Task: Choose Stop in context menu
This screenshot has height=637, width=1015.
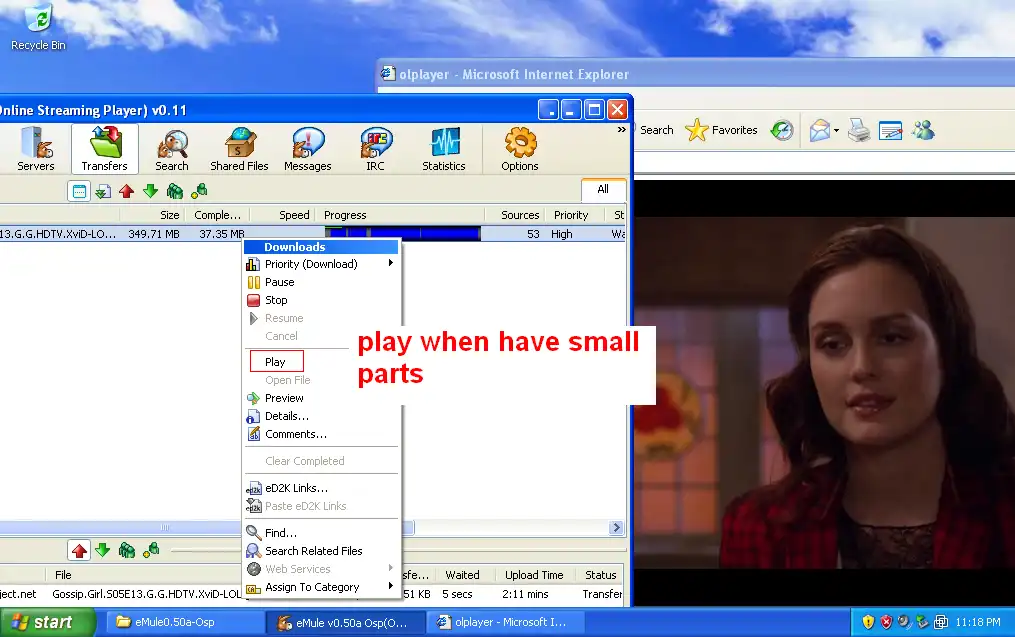Action: [321, 300]
